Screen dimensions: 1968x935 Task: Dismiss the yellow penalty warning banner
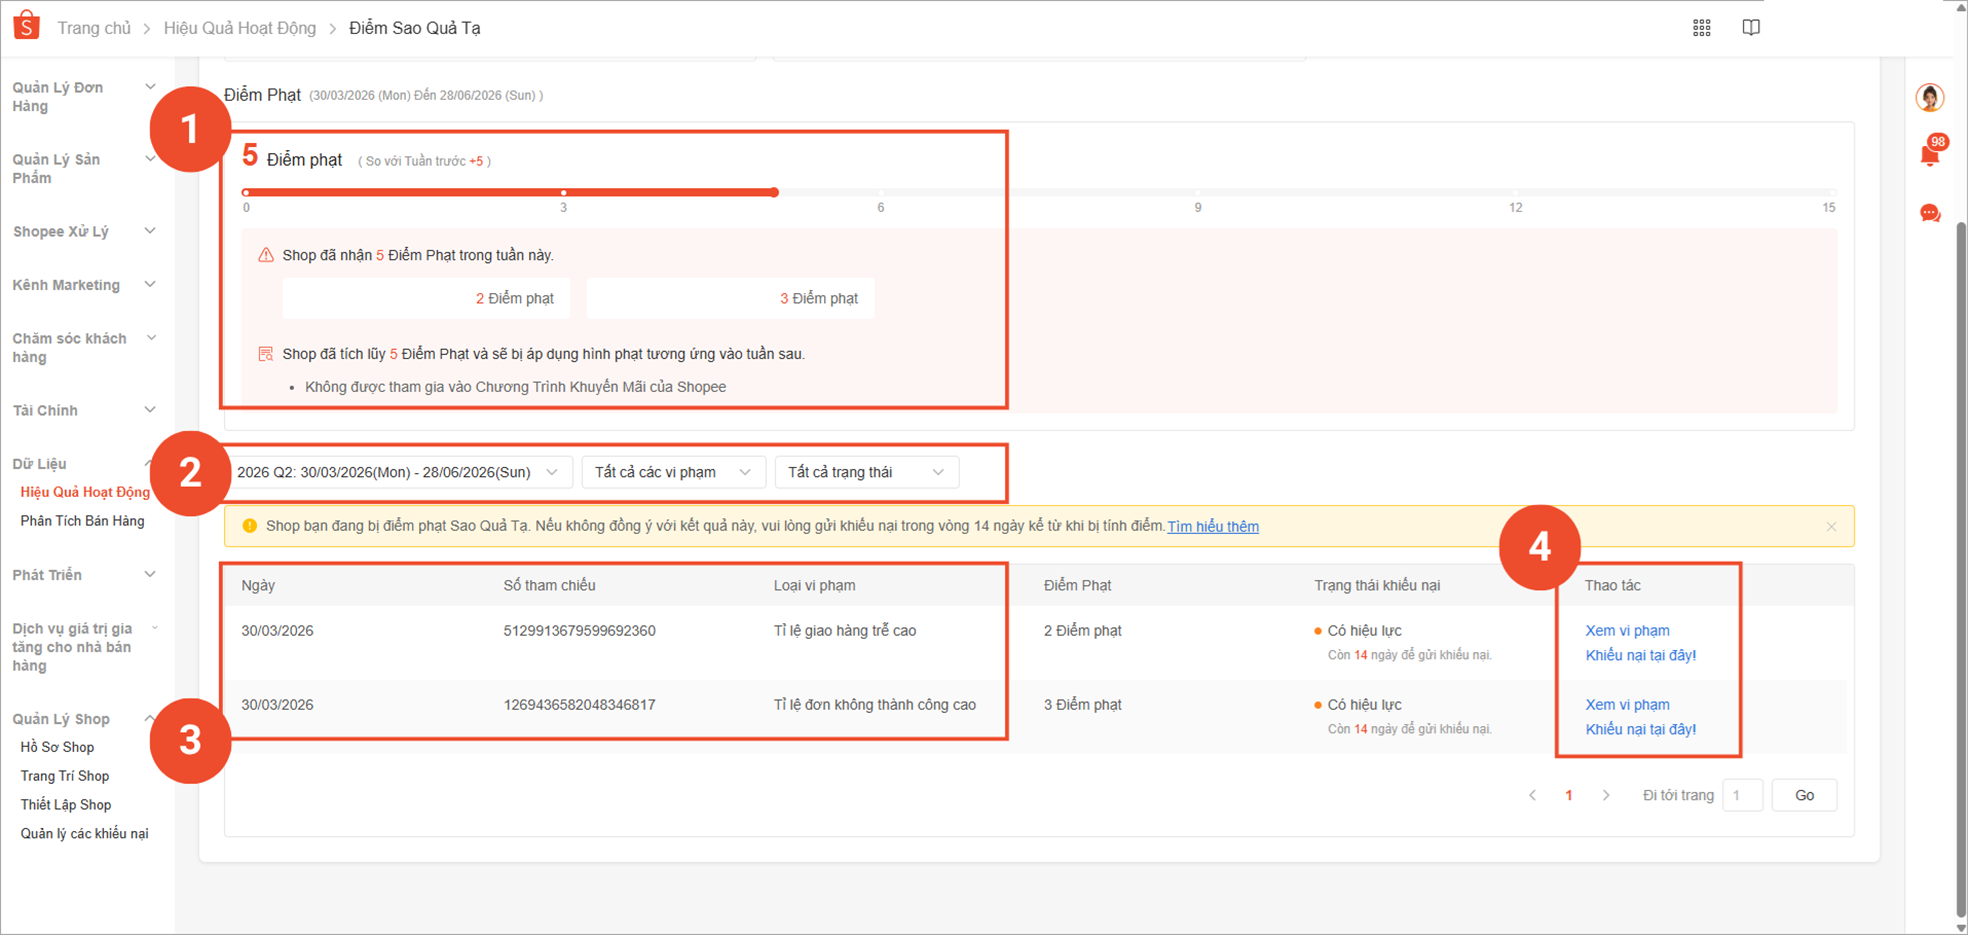point(1831,527)
